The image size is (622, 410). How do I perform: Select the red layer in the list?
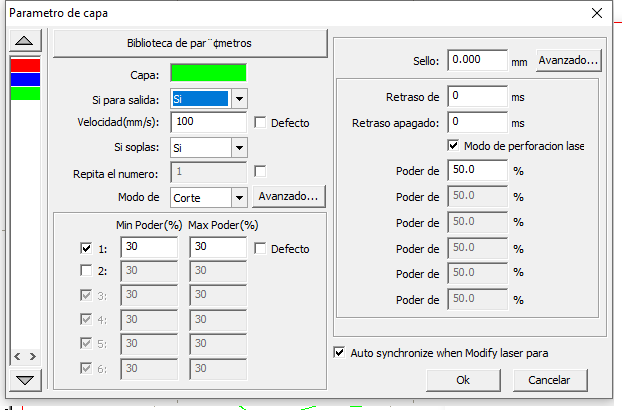(25, 65)
